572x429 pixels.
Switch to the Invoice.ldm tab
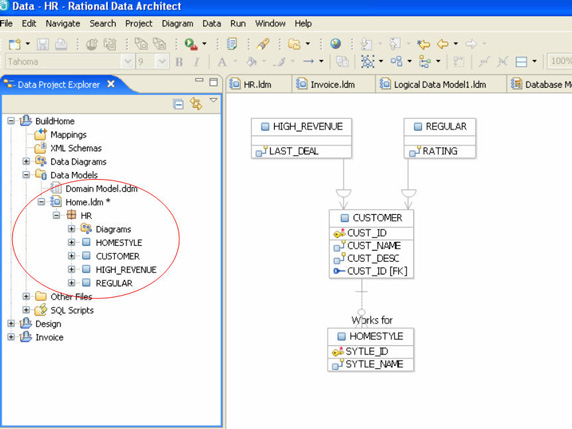[332, 85]
